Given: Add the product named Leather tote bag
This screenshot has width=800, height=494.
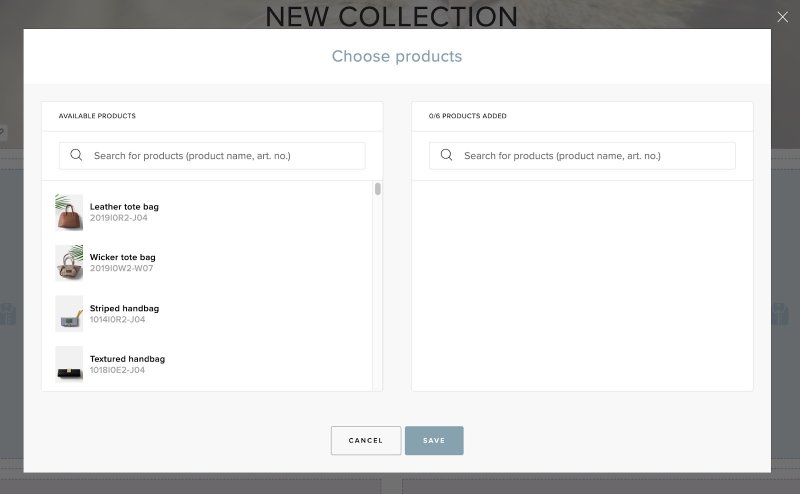Looking at the screenshot, I should [x=124, y=207].
